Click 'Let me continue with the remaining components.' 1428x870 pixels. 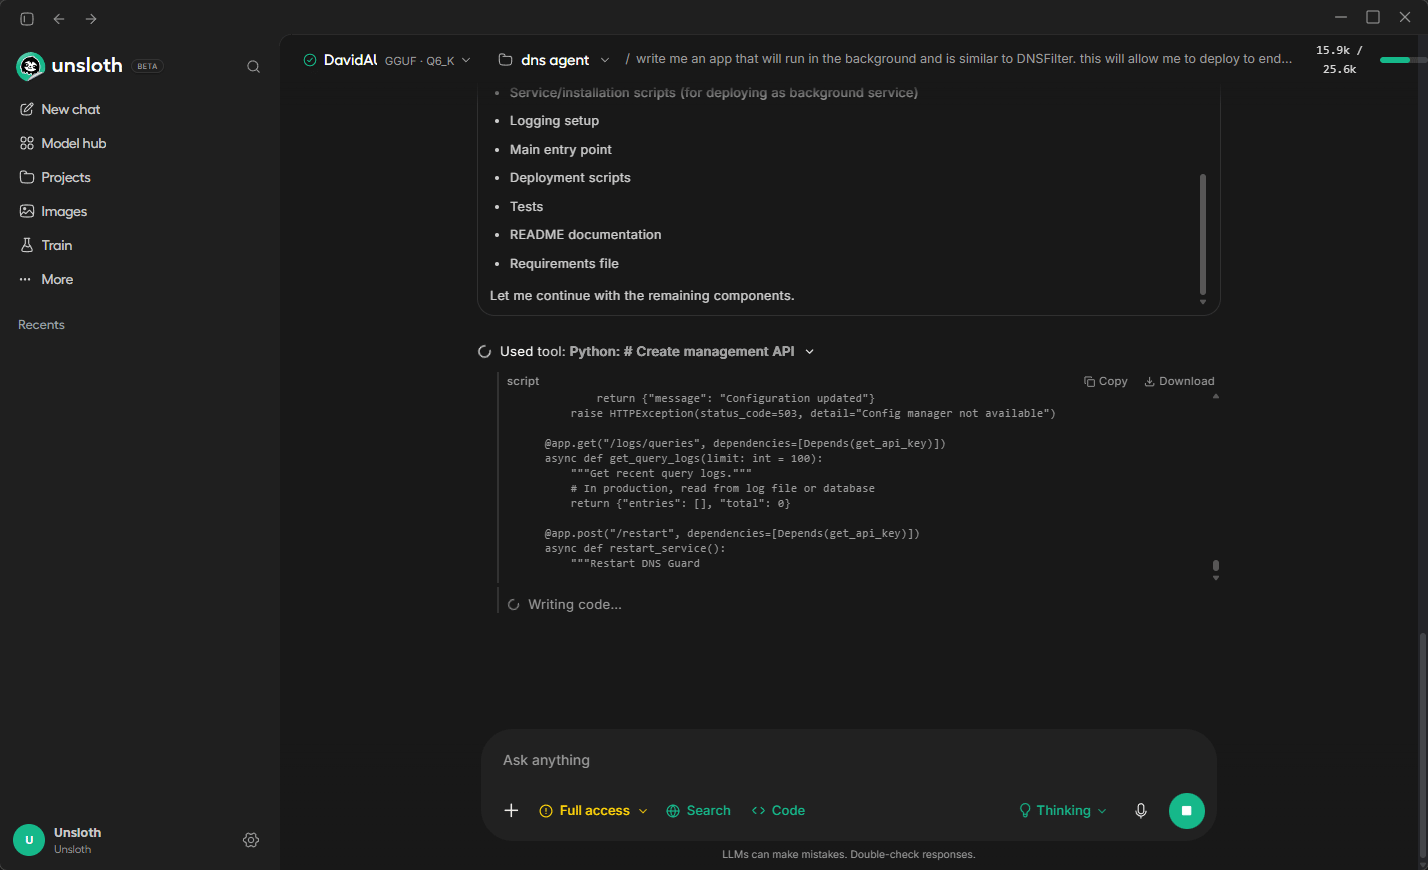coord(642,296)
